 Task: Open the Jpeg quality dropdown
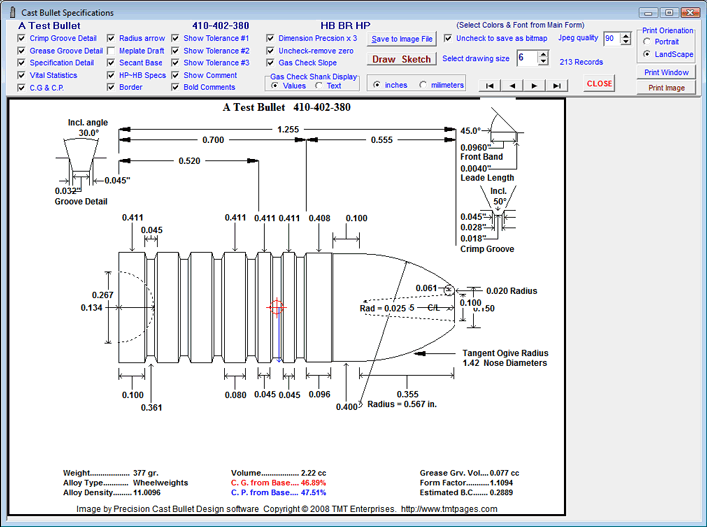tap(625, 39)
